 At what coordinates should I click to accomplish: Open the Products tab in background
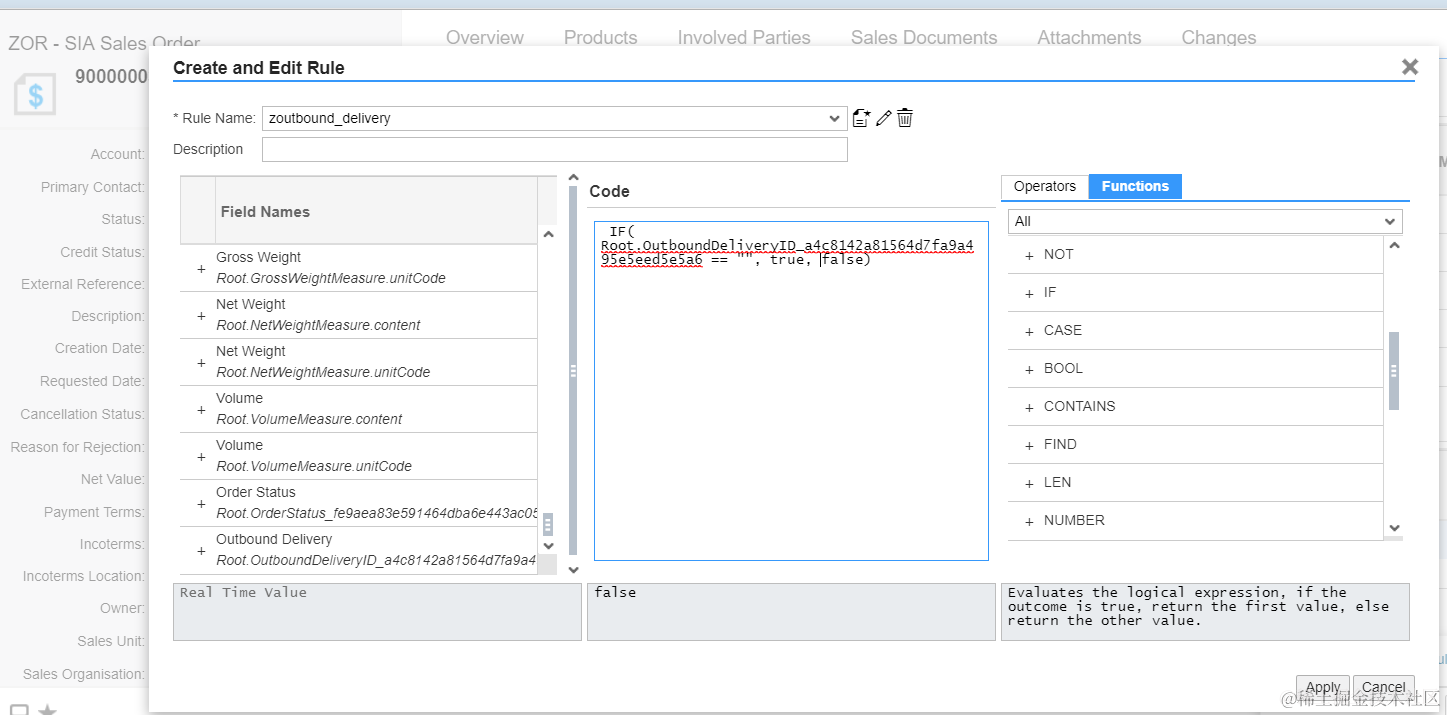[600, 38]
